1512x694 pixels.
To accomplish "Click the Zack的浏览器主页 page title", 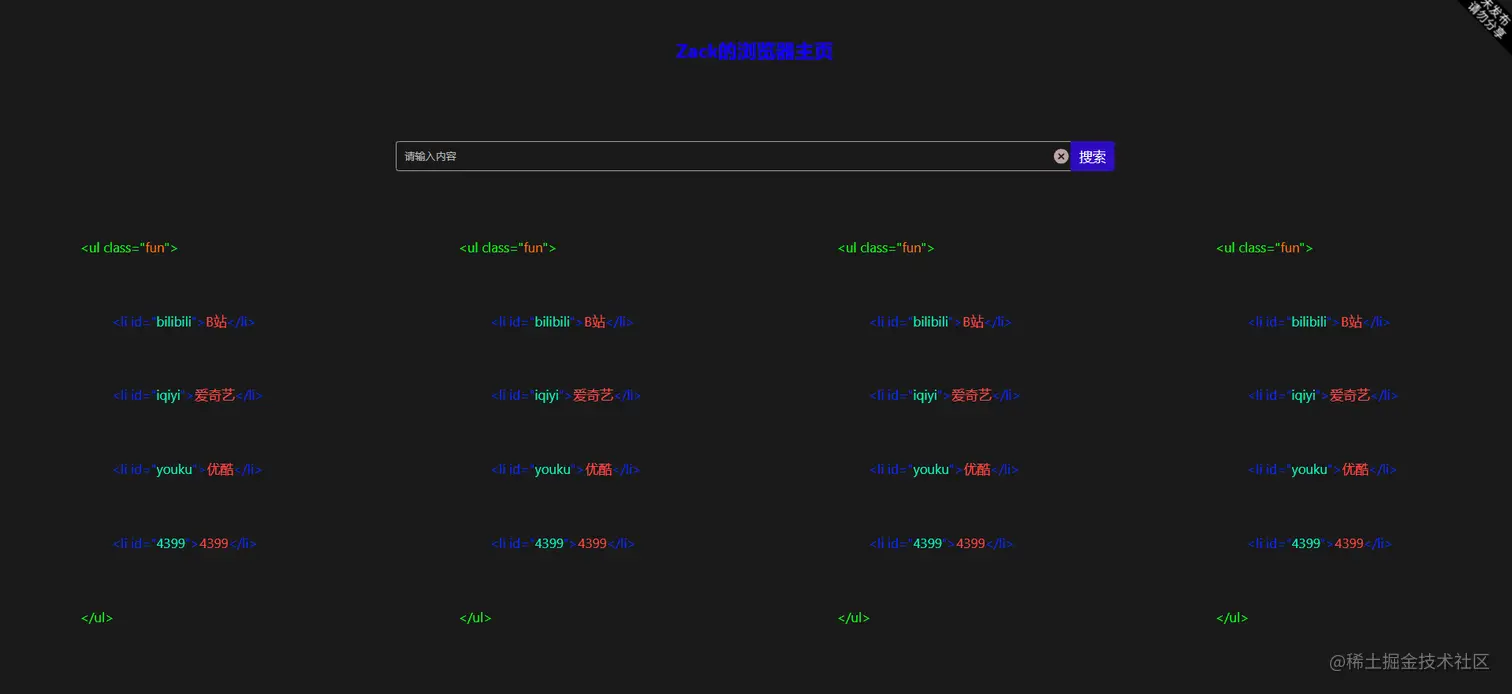I will click(x=754, y=51).
